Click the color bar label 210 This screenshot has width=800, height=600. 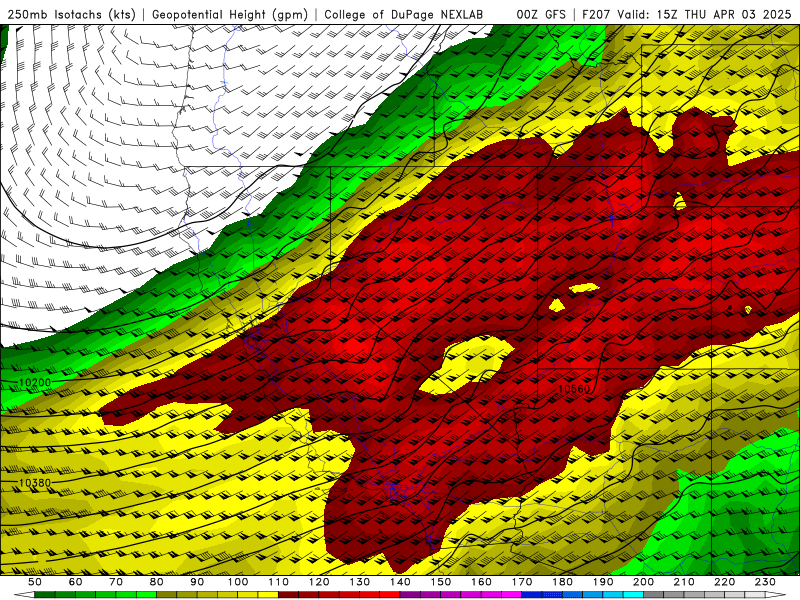684,582
